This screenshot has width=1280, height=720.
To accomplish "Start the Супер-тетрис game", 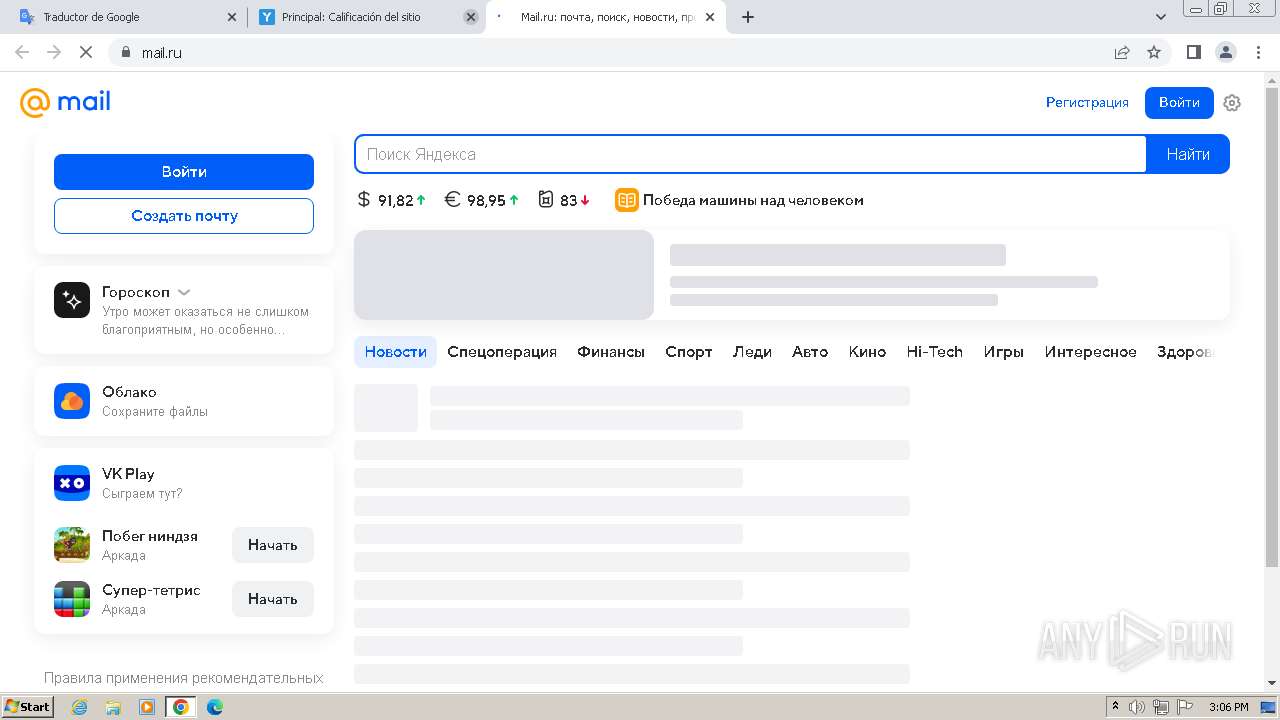I will [x=273, y=599].
